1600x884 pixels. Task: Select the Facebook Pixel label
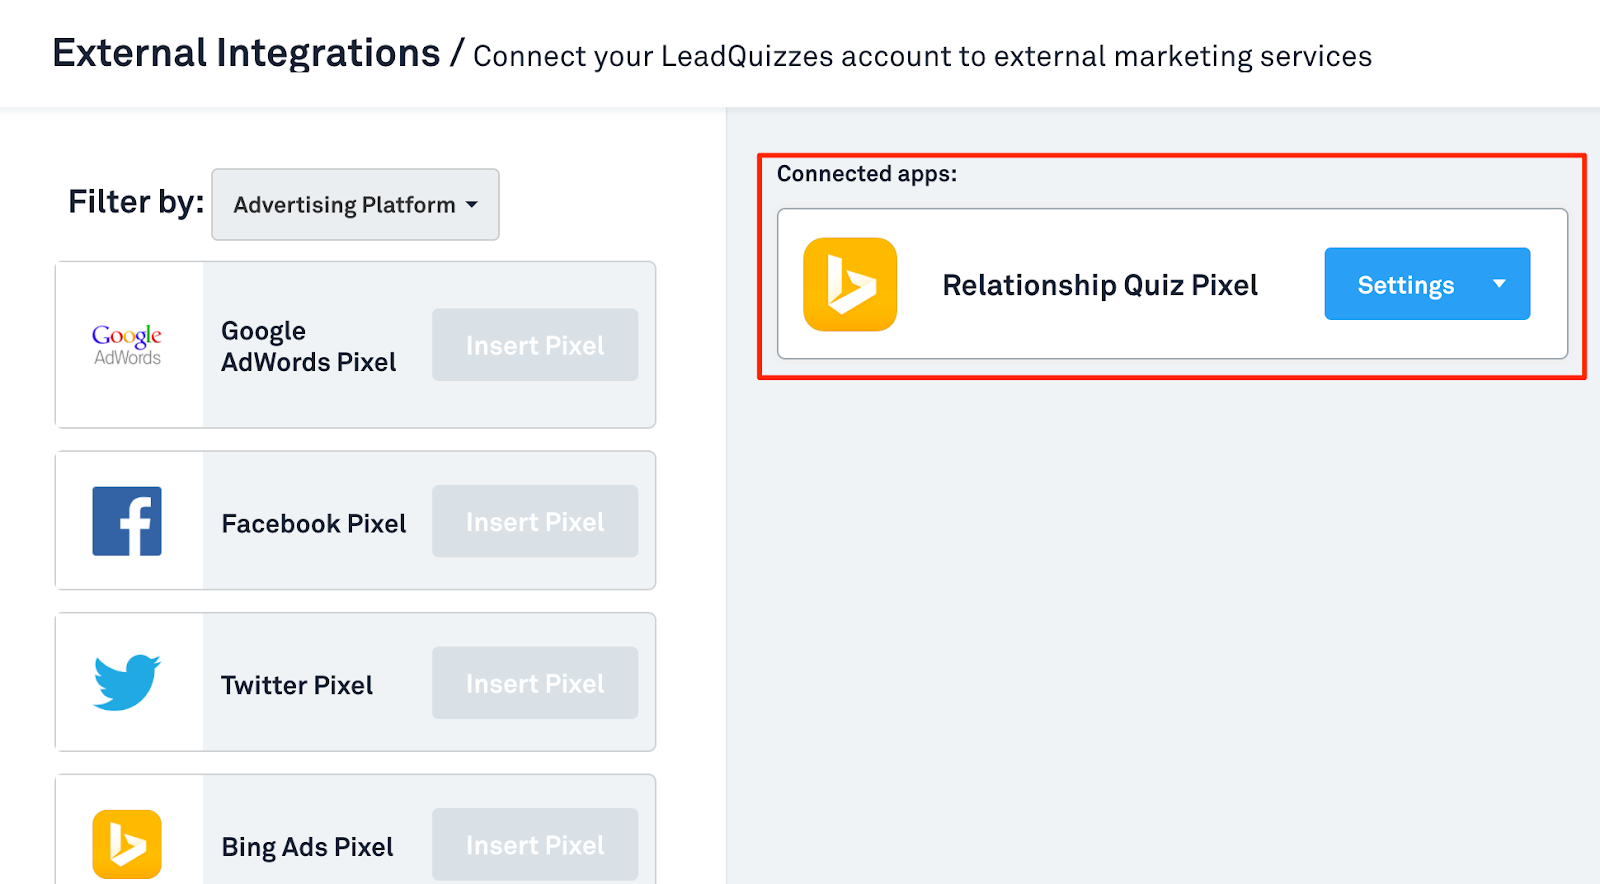314,523
